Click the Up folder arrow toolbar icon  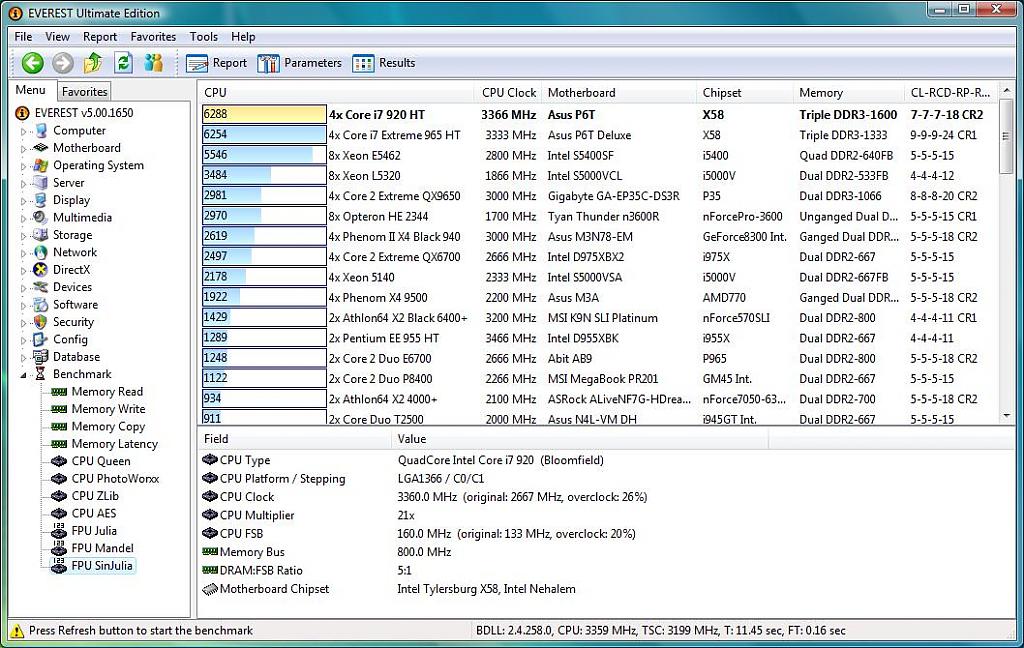click(x=93, y=63)
